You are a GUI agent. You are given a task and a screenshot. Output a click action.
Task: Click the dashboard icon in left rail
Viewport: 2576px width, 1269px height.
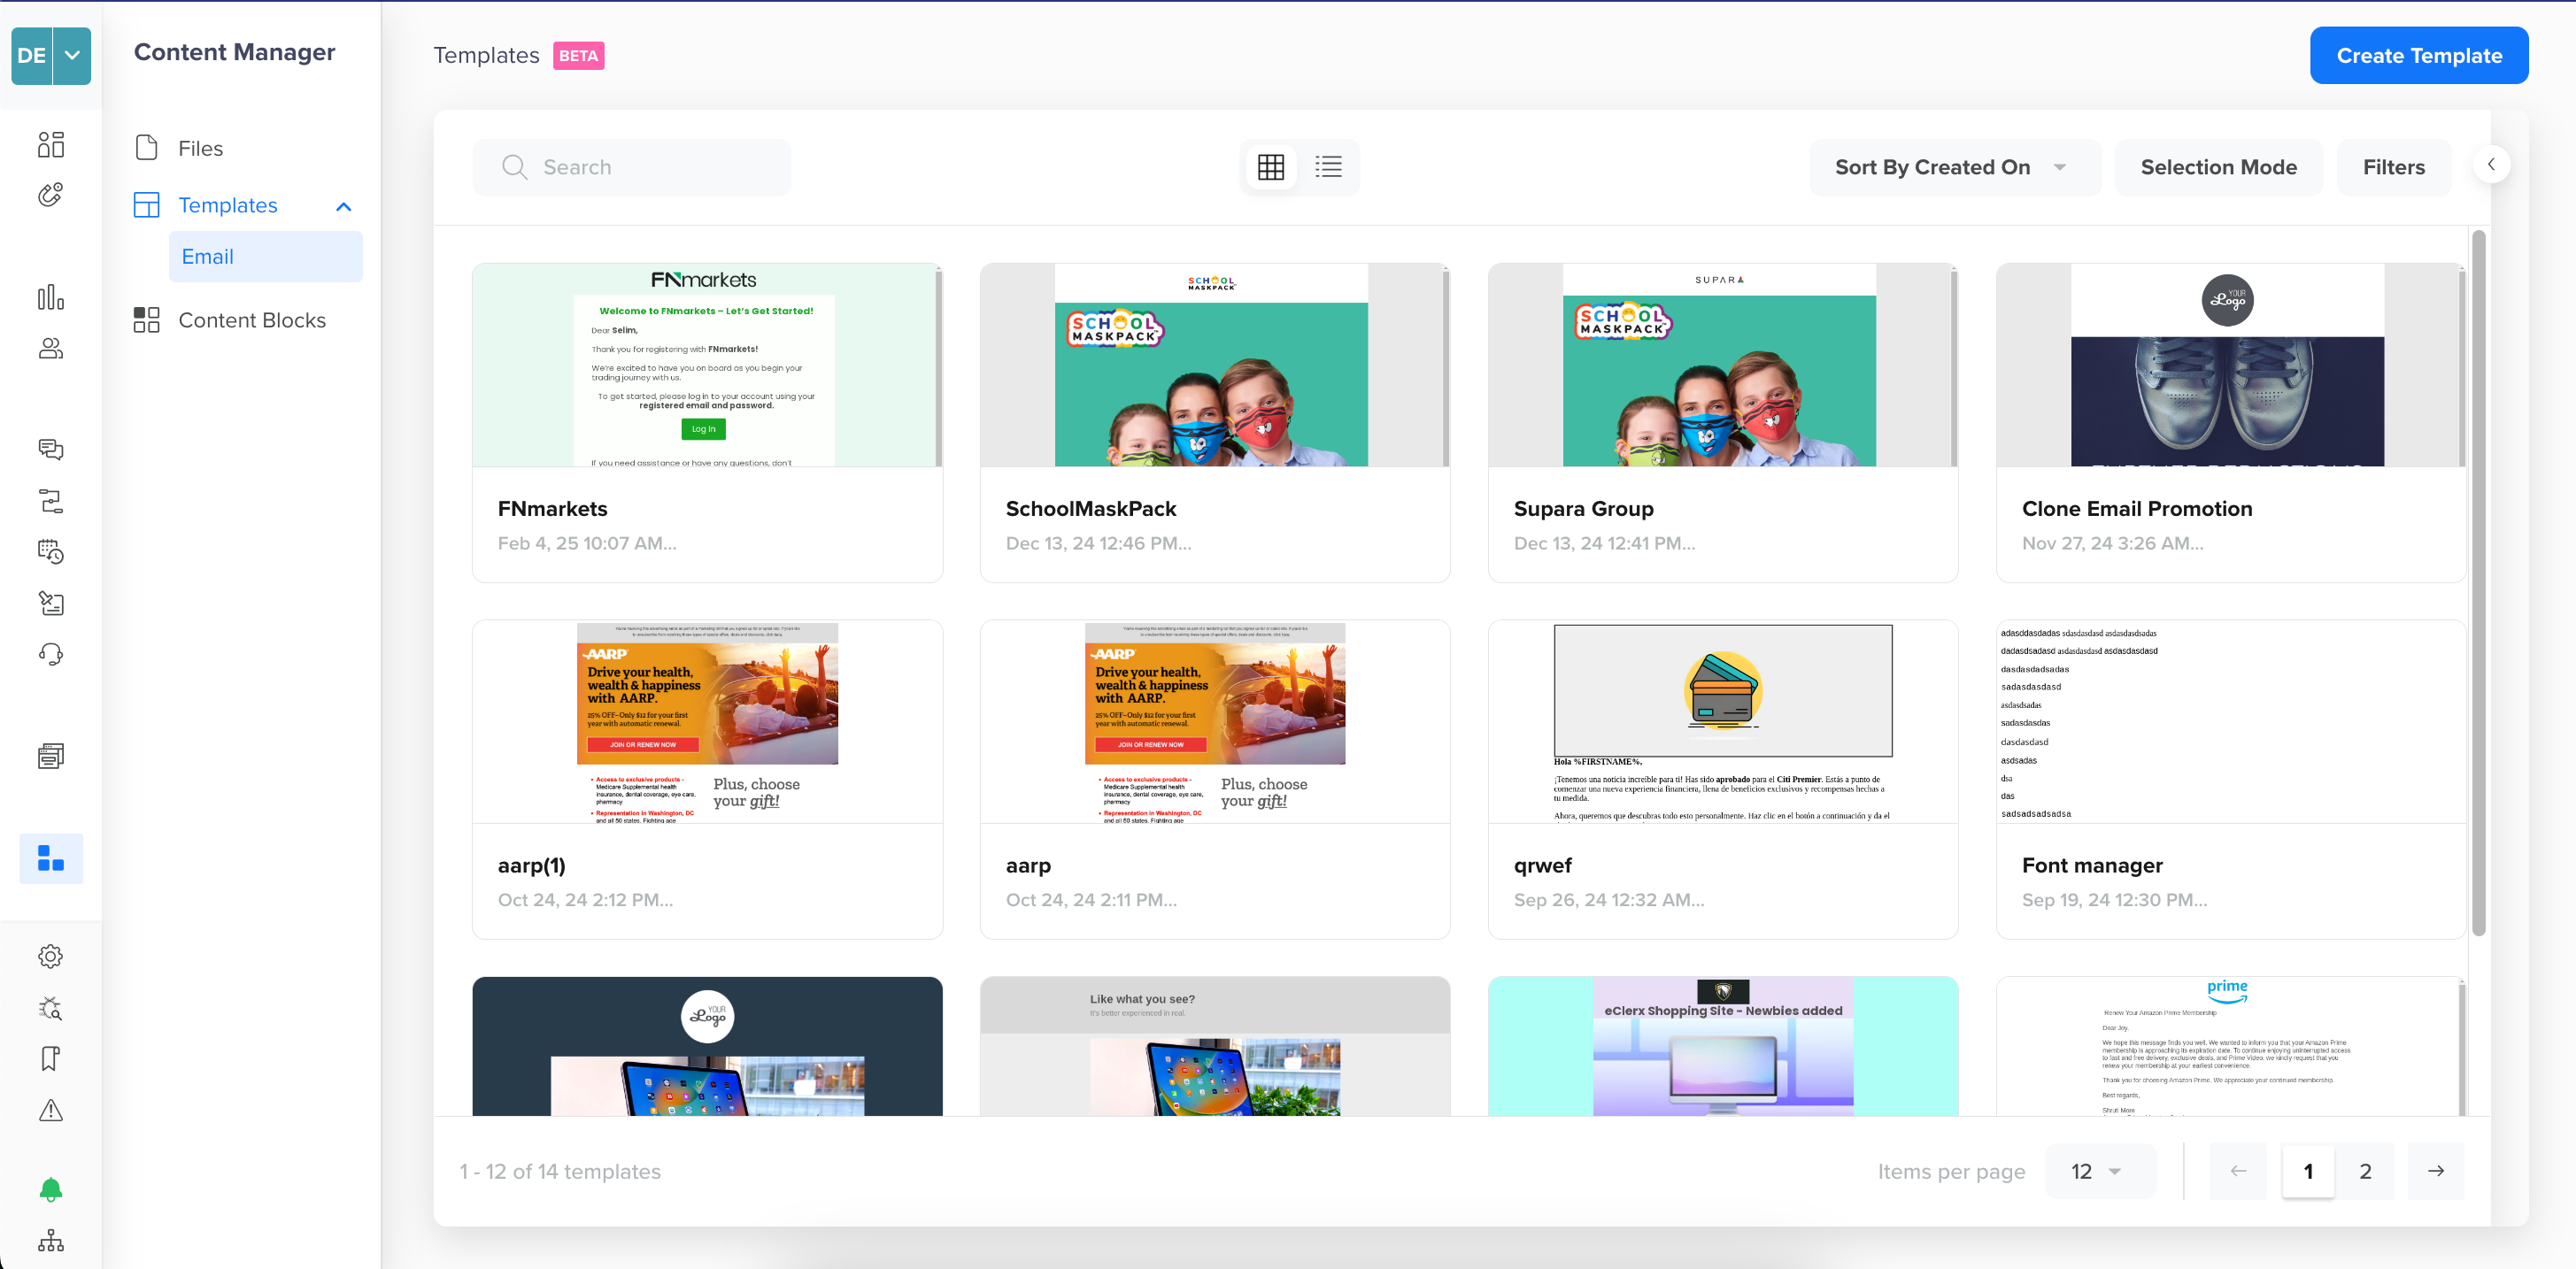click(50, 145)
